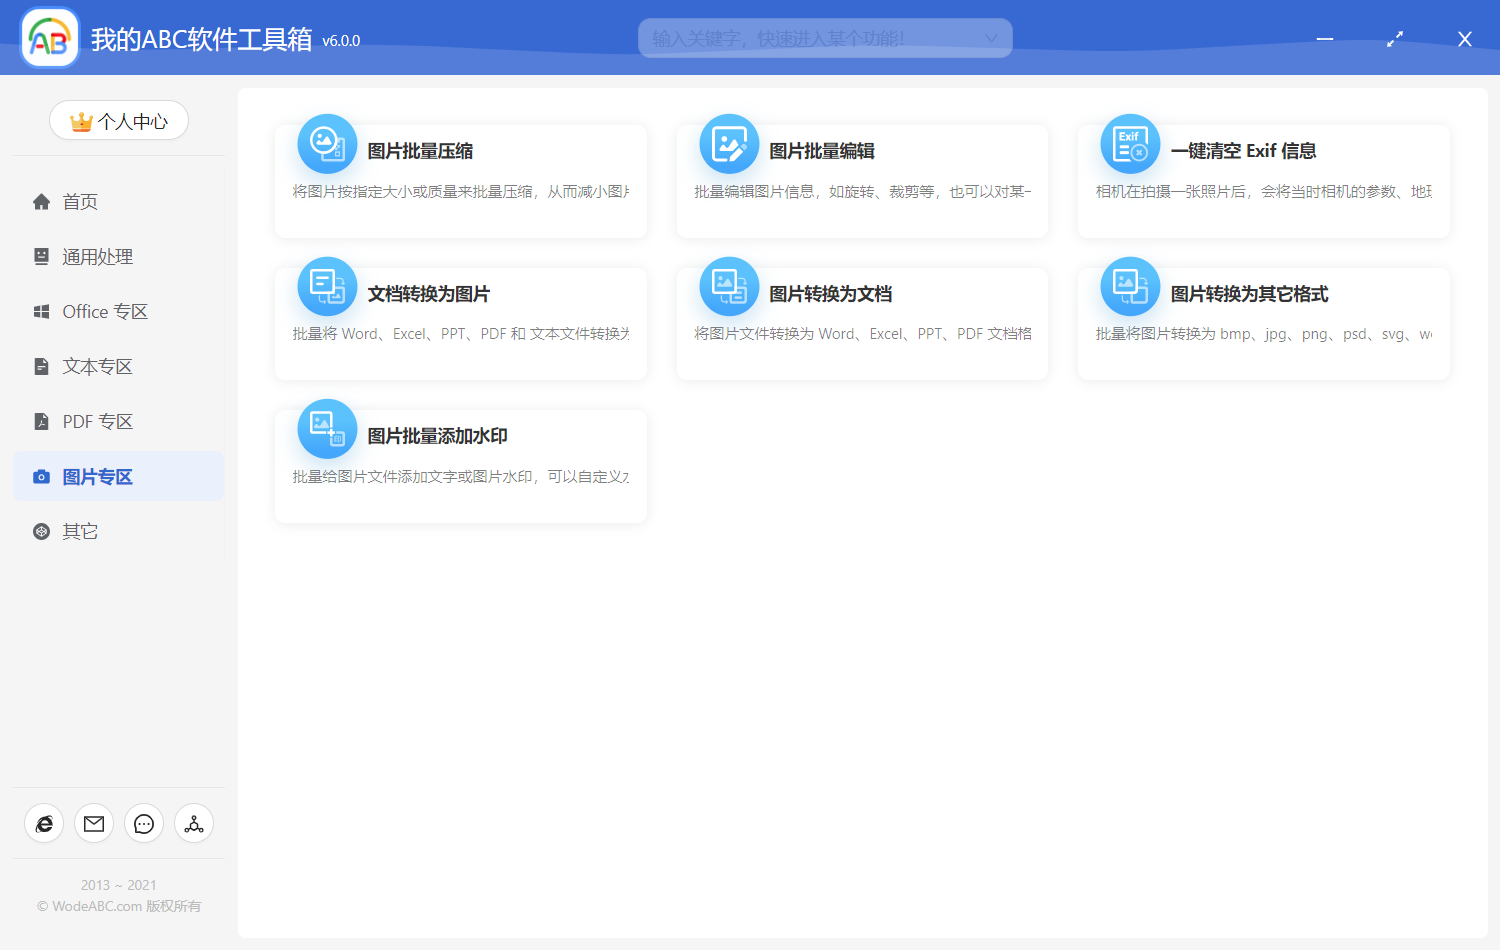Open the 文档转换为图片 tool icon

point(327,287)
